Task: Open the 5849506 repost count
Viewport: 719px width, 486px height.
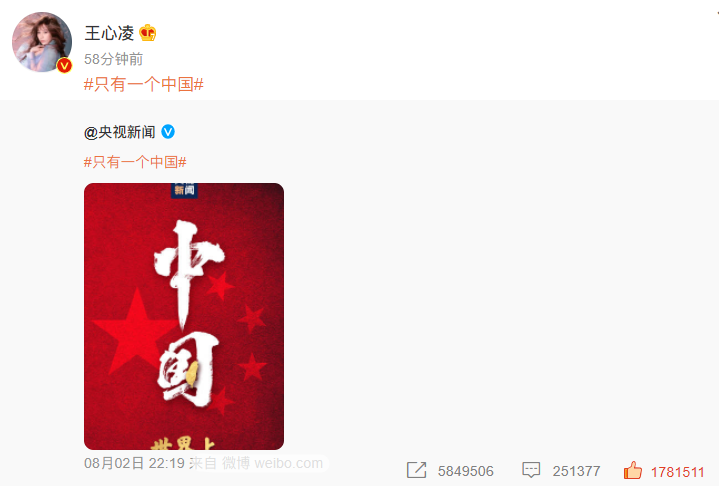Action: tap(465, 471)
